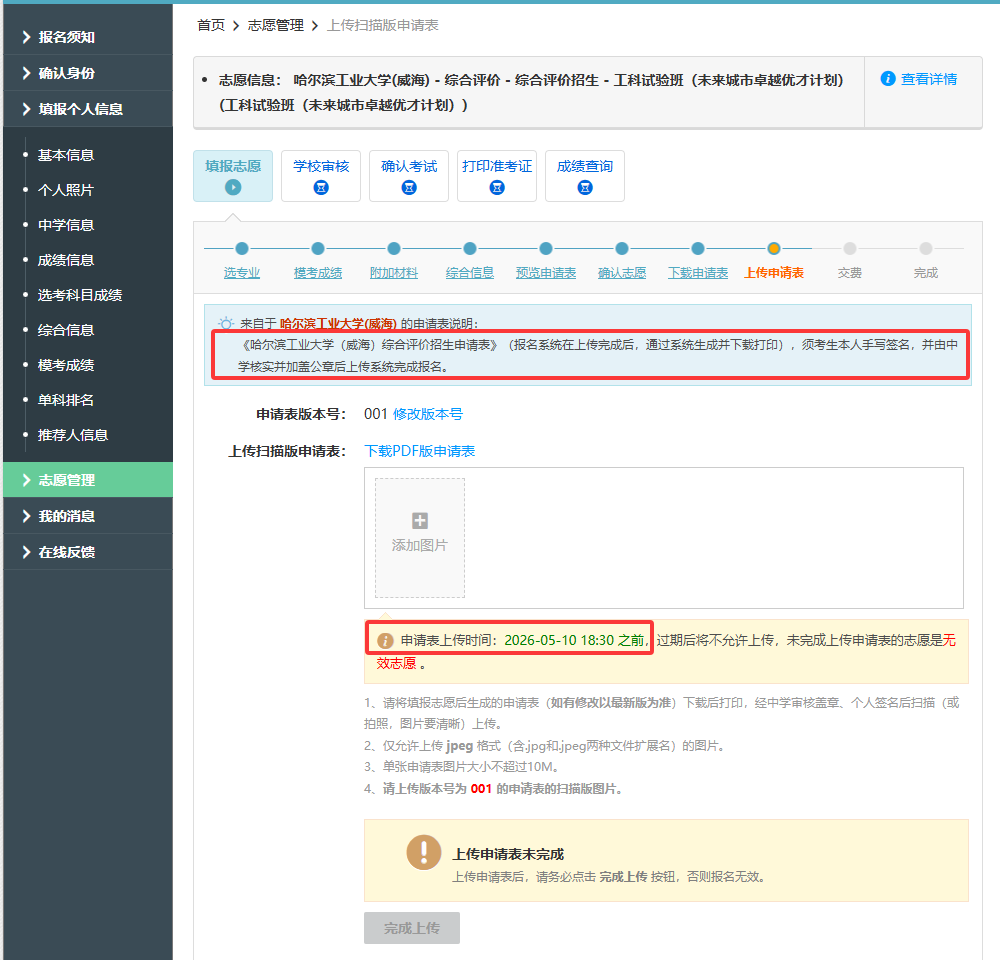Click the play icon under 填报志愿

[233, 188]
